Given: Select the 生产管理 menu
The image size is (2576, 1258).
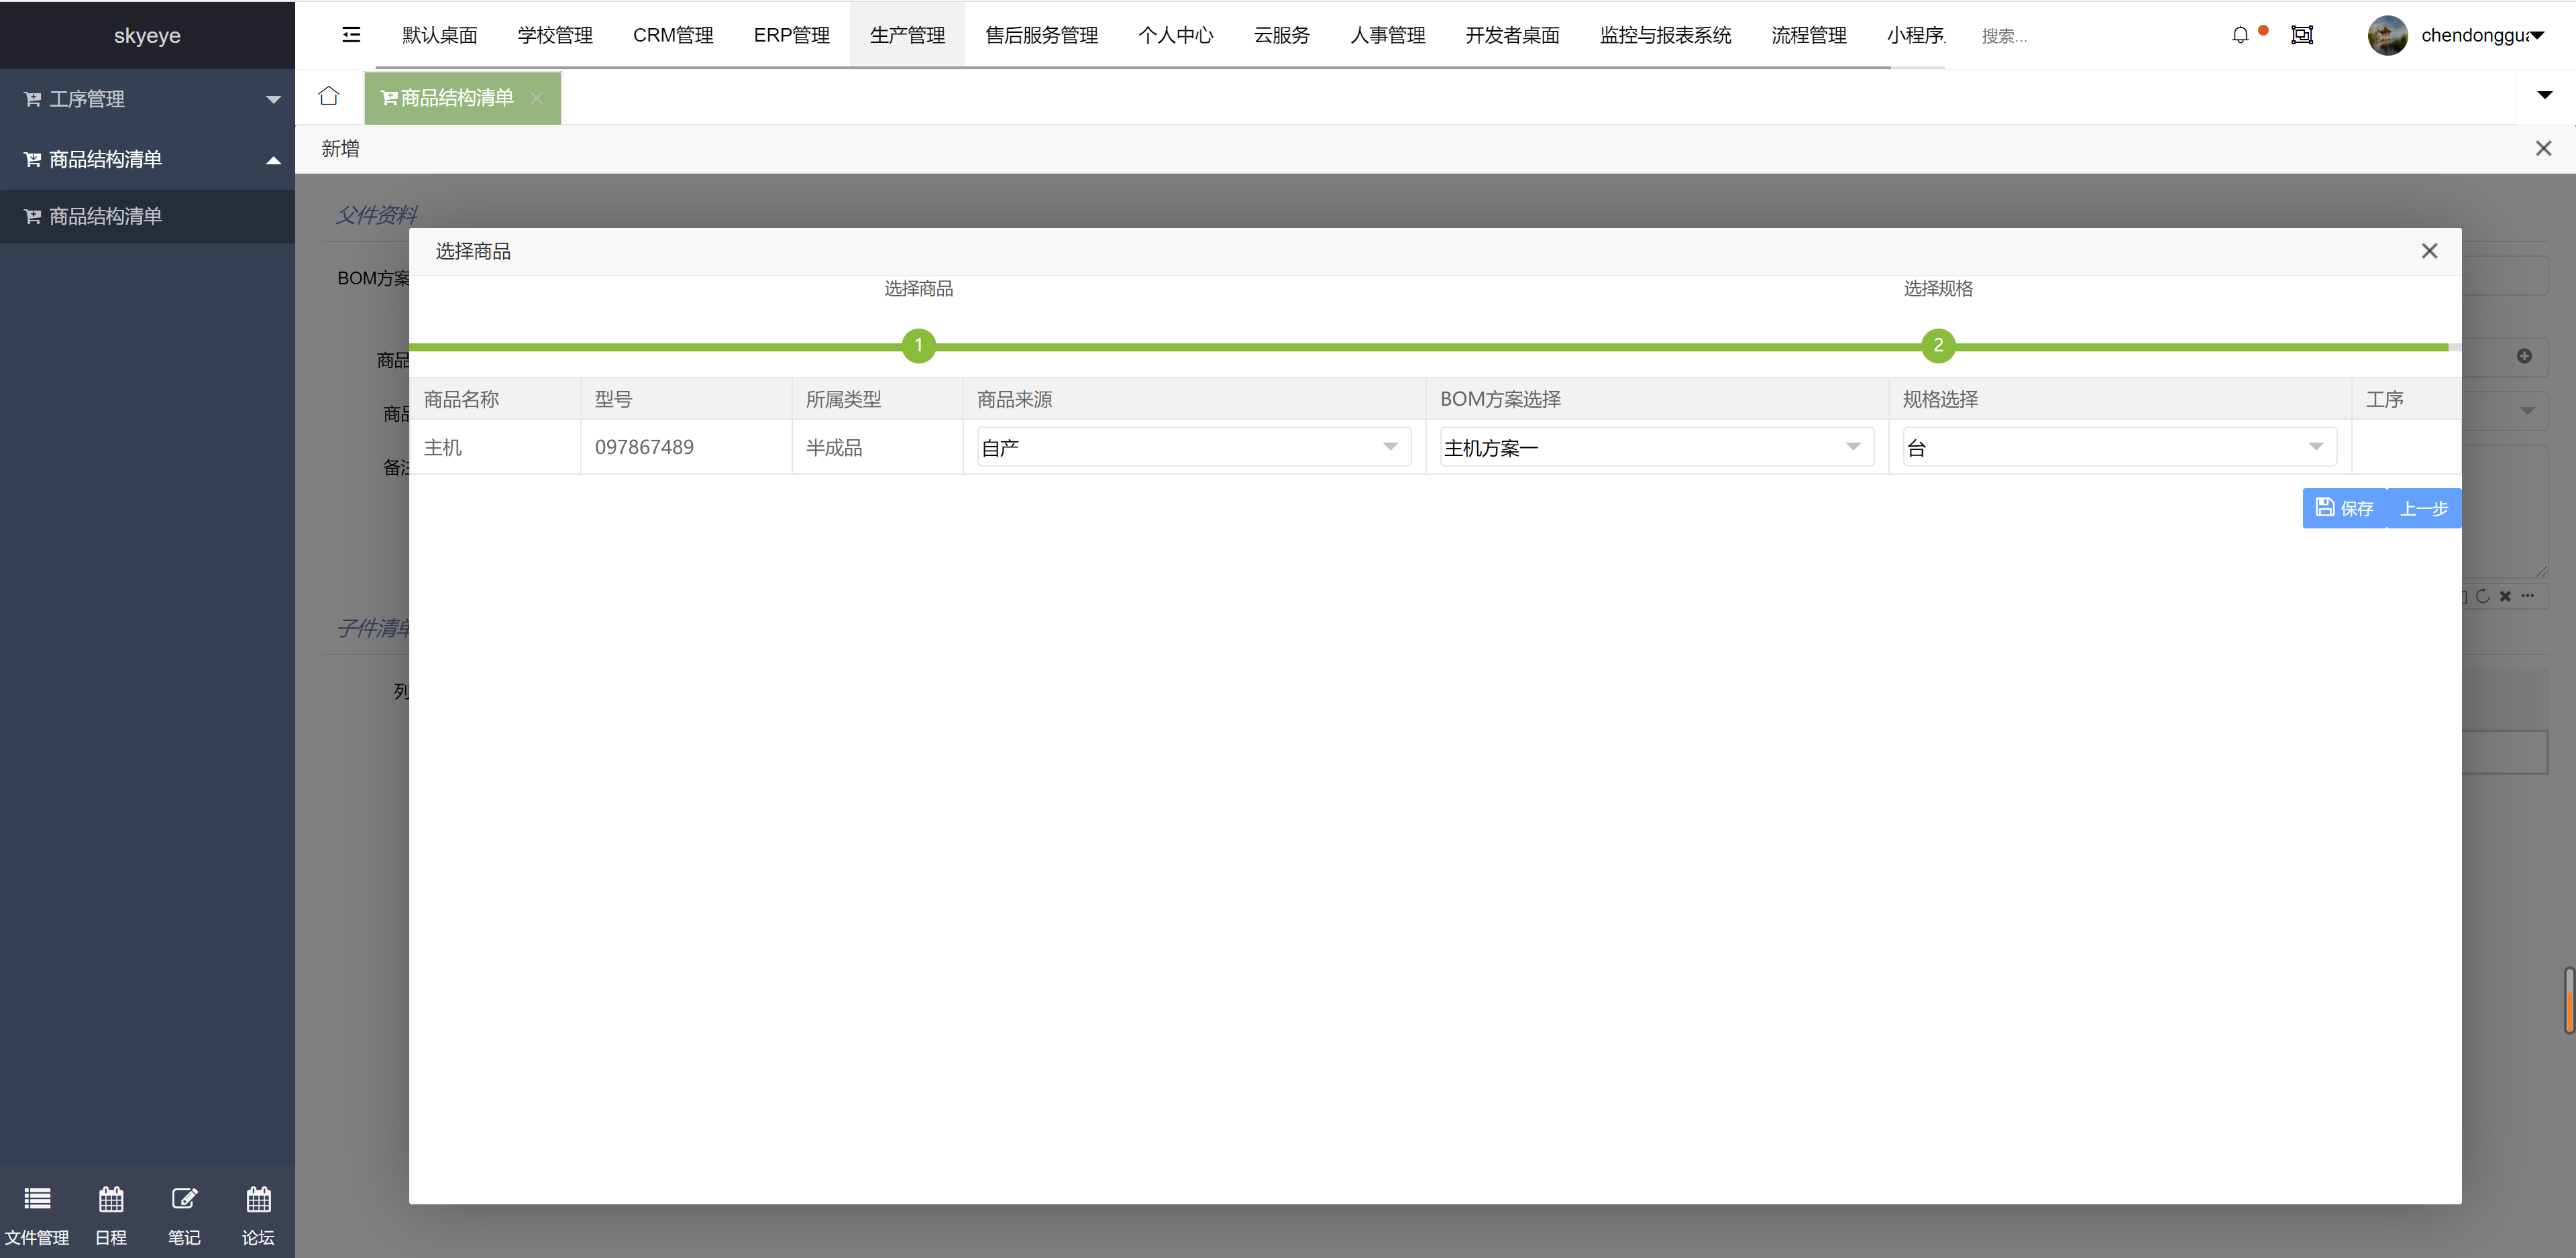Looking at the screenshot, I should click(x=907, y=35).
